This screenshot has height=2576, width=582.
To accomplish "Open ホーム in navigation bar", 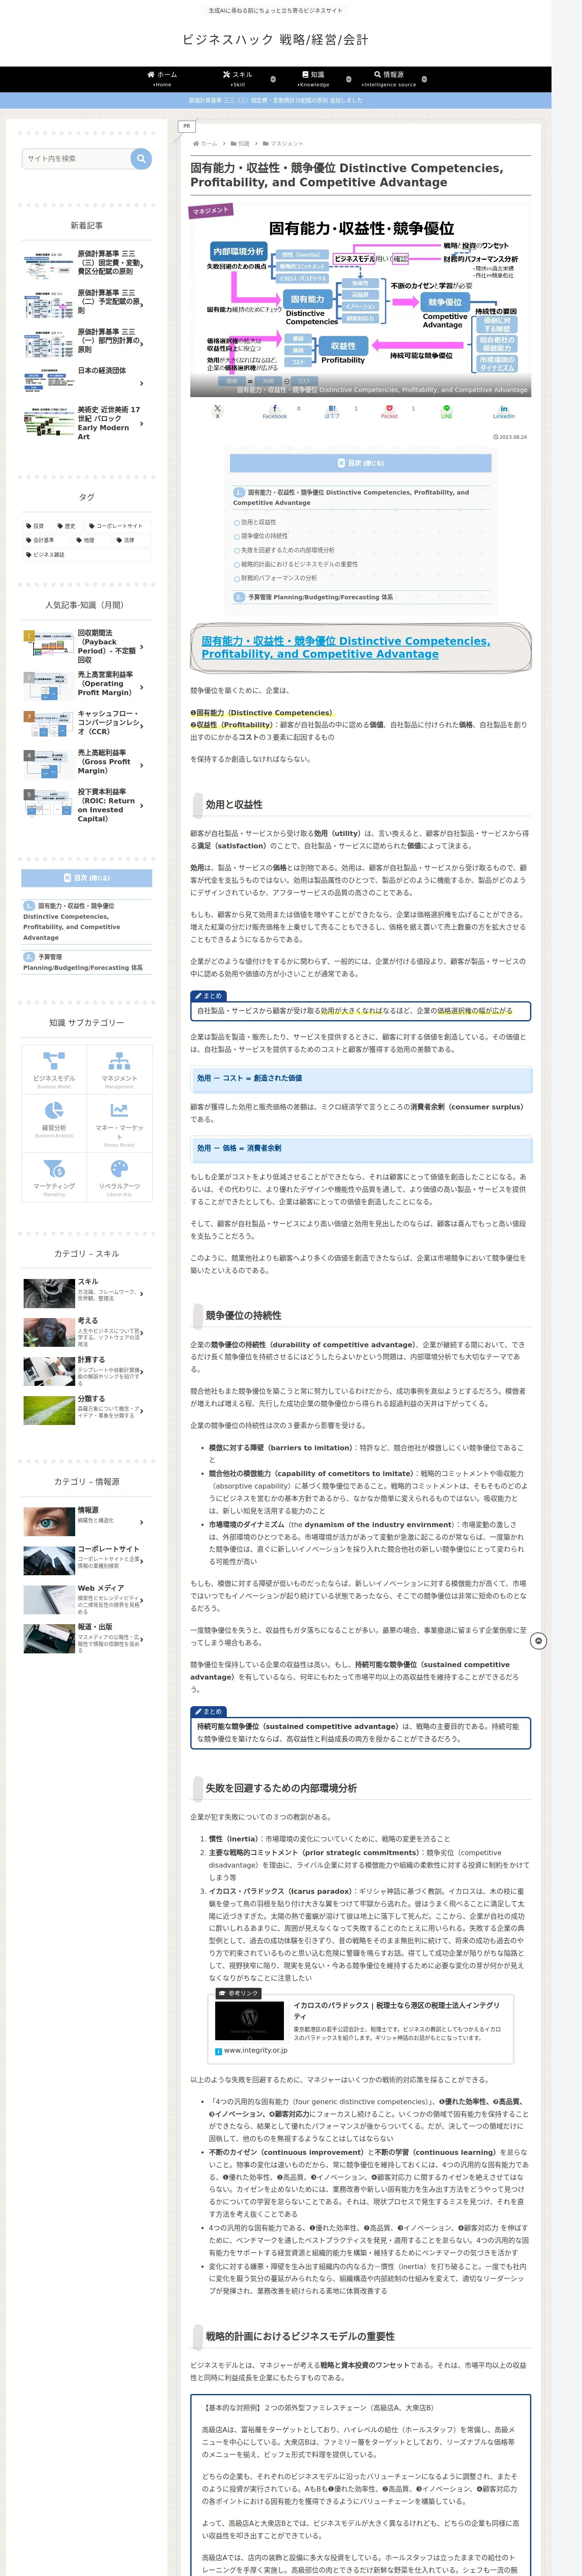I will coord(162,79).
